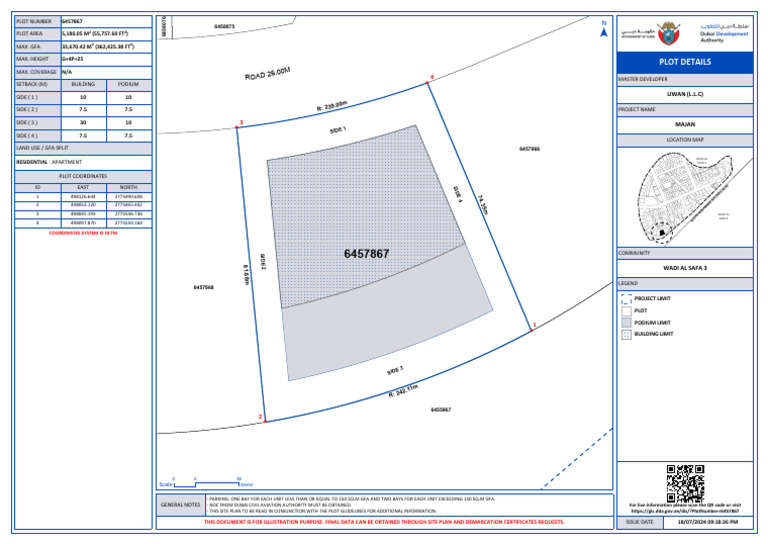Click the LAND USE / GFA SPLIT header
The image size is (768, 544).
[83, 148]
